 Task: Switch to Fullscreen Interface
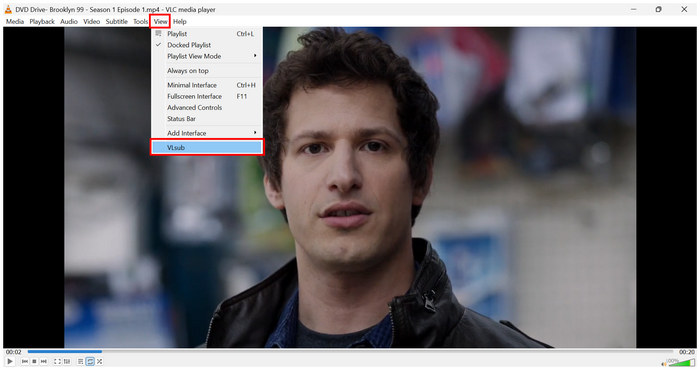coord(207,96)
